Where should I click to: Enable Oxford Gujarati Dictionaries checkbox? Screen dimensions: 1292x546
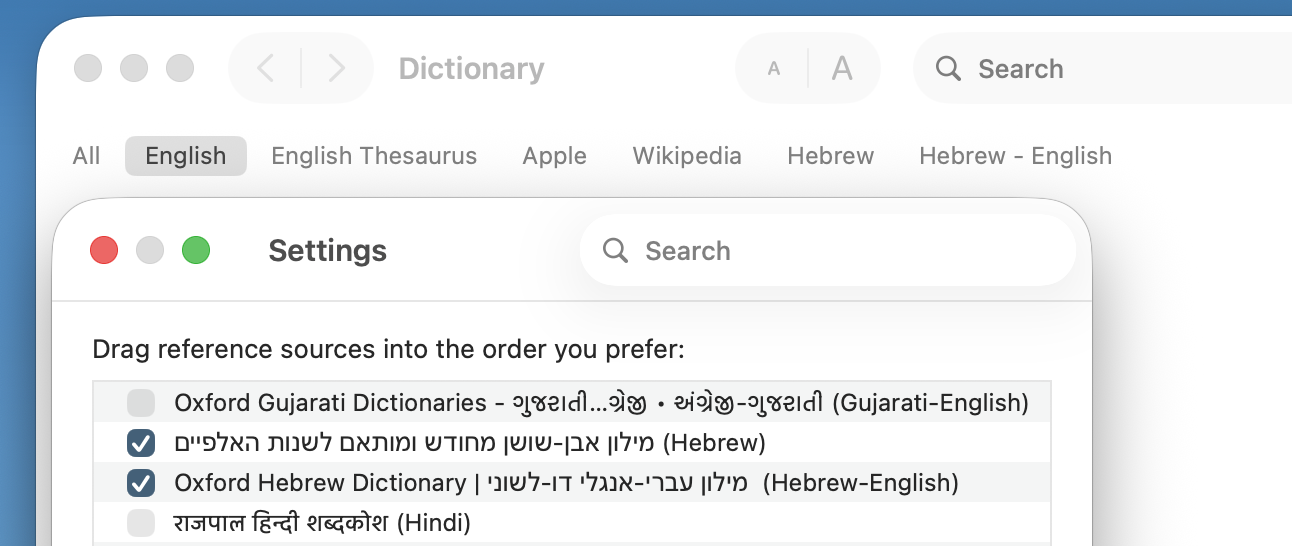click(x=141, y=403)
